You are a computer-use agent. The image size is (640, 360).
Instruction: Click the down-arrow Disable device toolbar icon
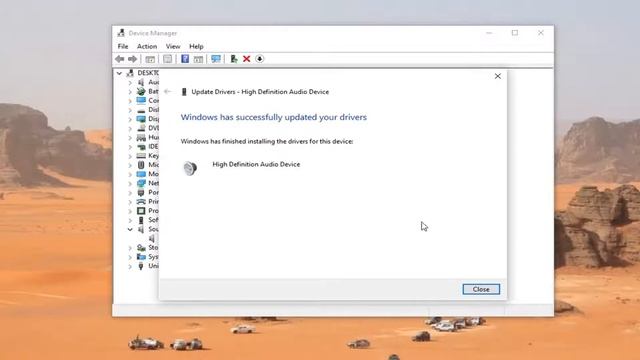[x=260, y=59]
